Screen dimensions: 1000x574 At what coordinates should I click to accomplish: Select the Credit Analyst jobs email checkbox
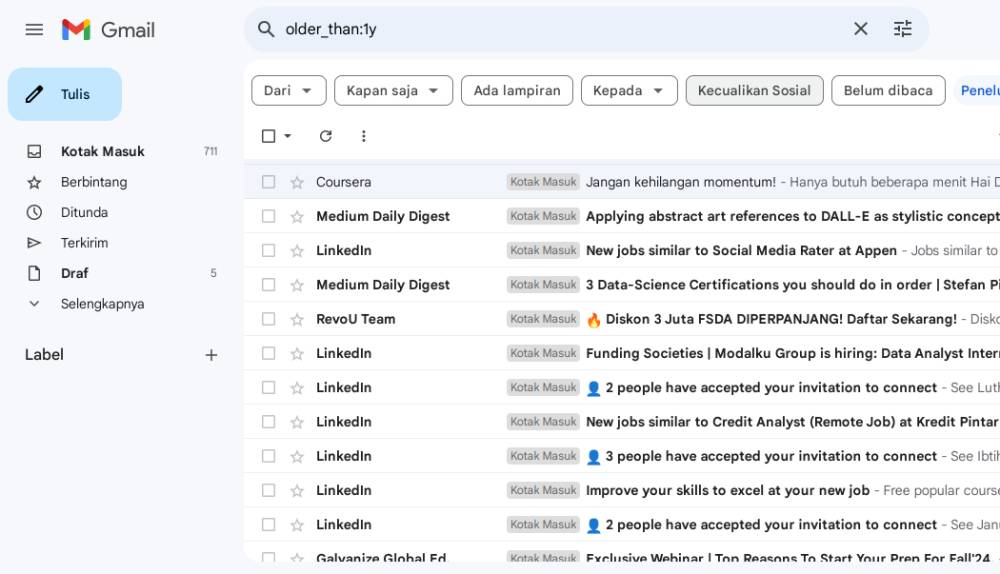coord(268,422)
